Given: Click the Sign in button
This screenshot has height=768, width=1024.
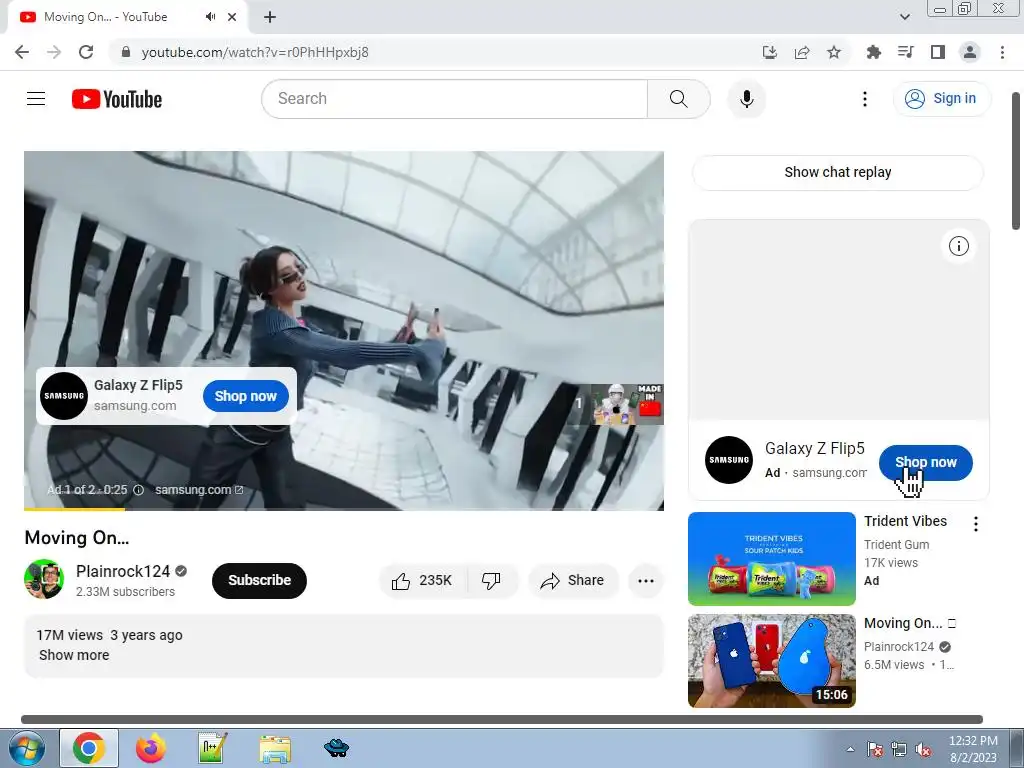Looking at the screenshot, I should point(941,99).
